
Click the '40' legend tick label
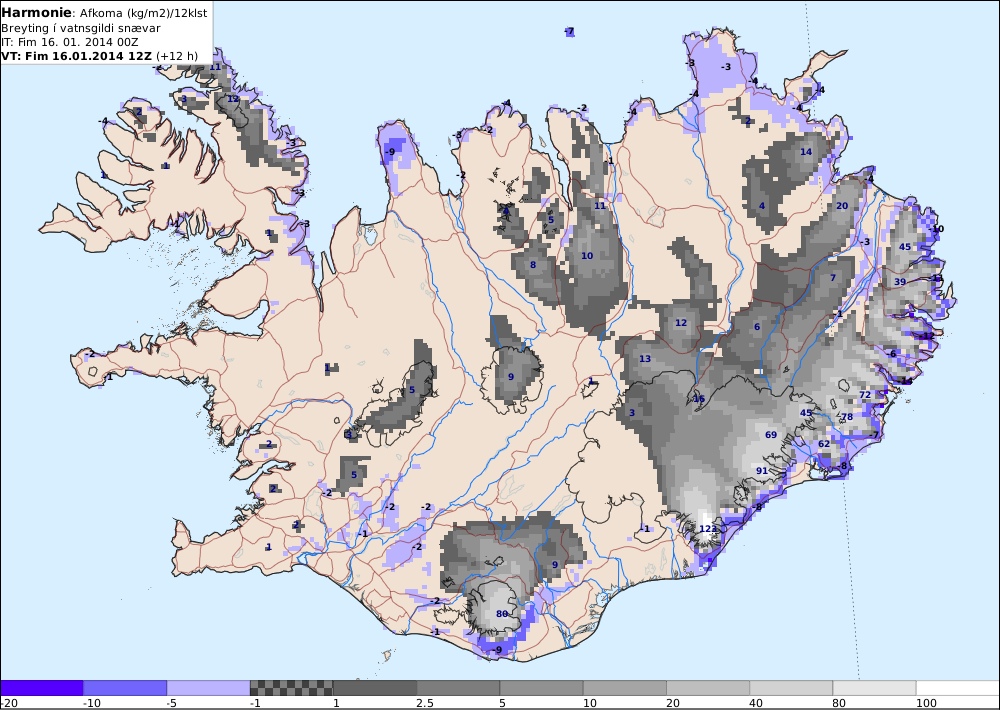pyautogui.click(x=757, y=703)
